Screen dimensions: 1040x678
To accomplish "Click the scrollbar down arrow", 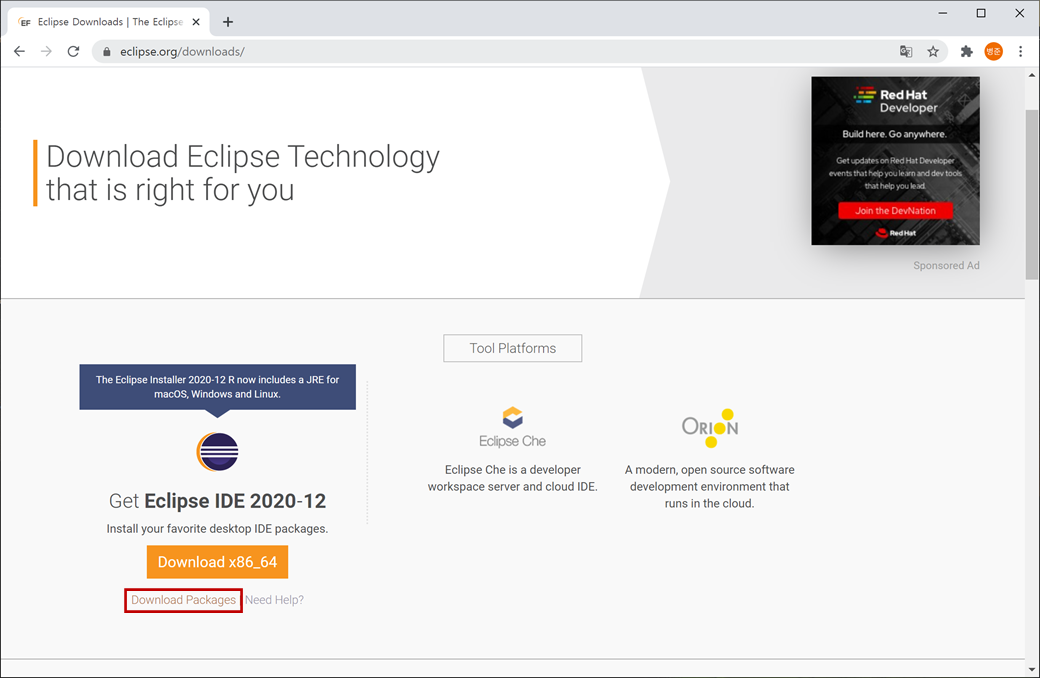I will [x=1031, y=669].
